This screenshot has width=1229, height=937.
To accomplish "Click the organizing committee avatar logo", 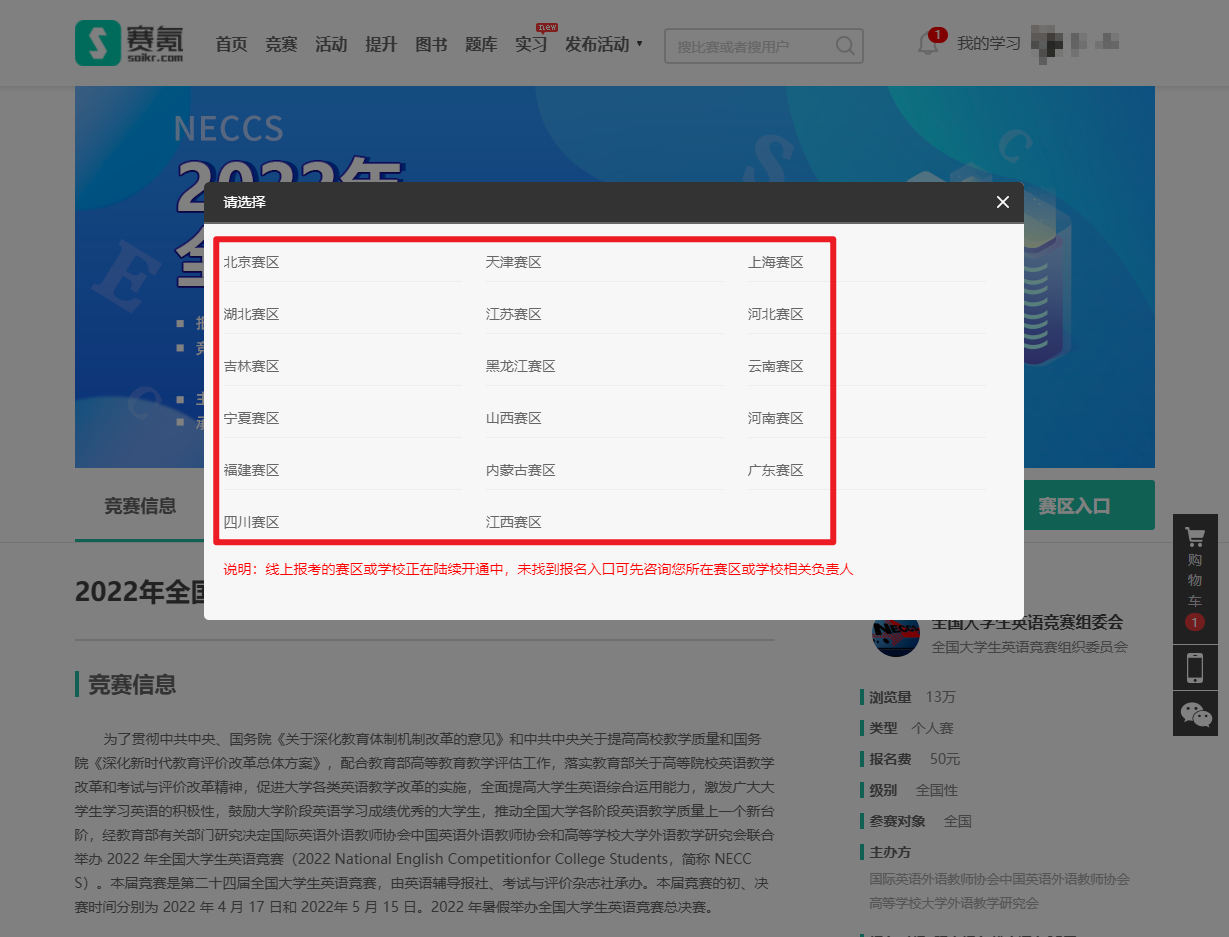I will tap(895, 633).
